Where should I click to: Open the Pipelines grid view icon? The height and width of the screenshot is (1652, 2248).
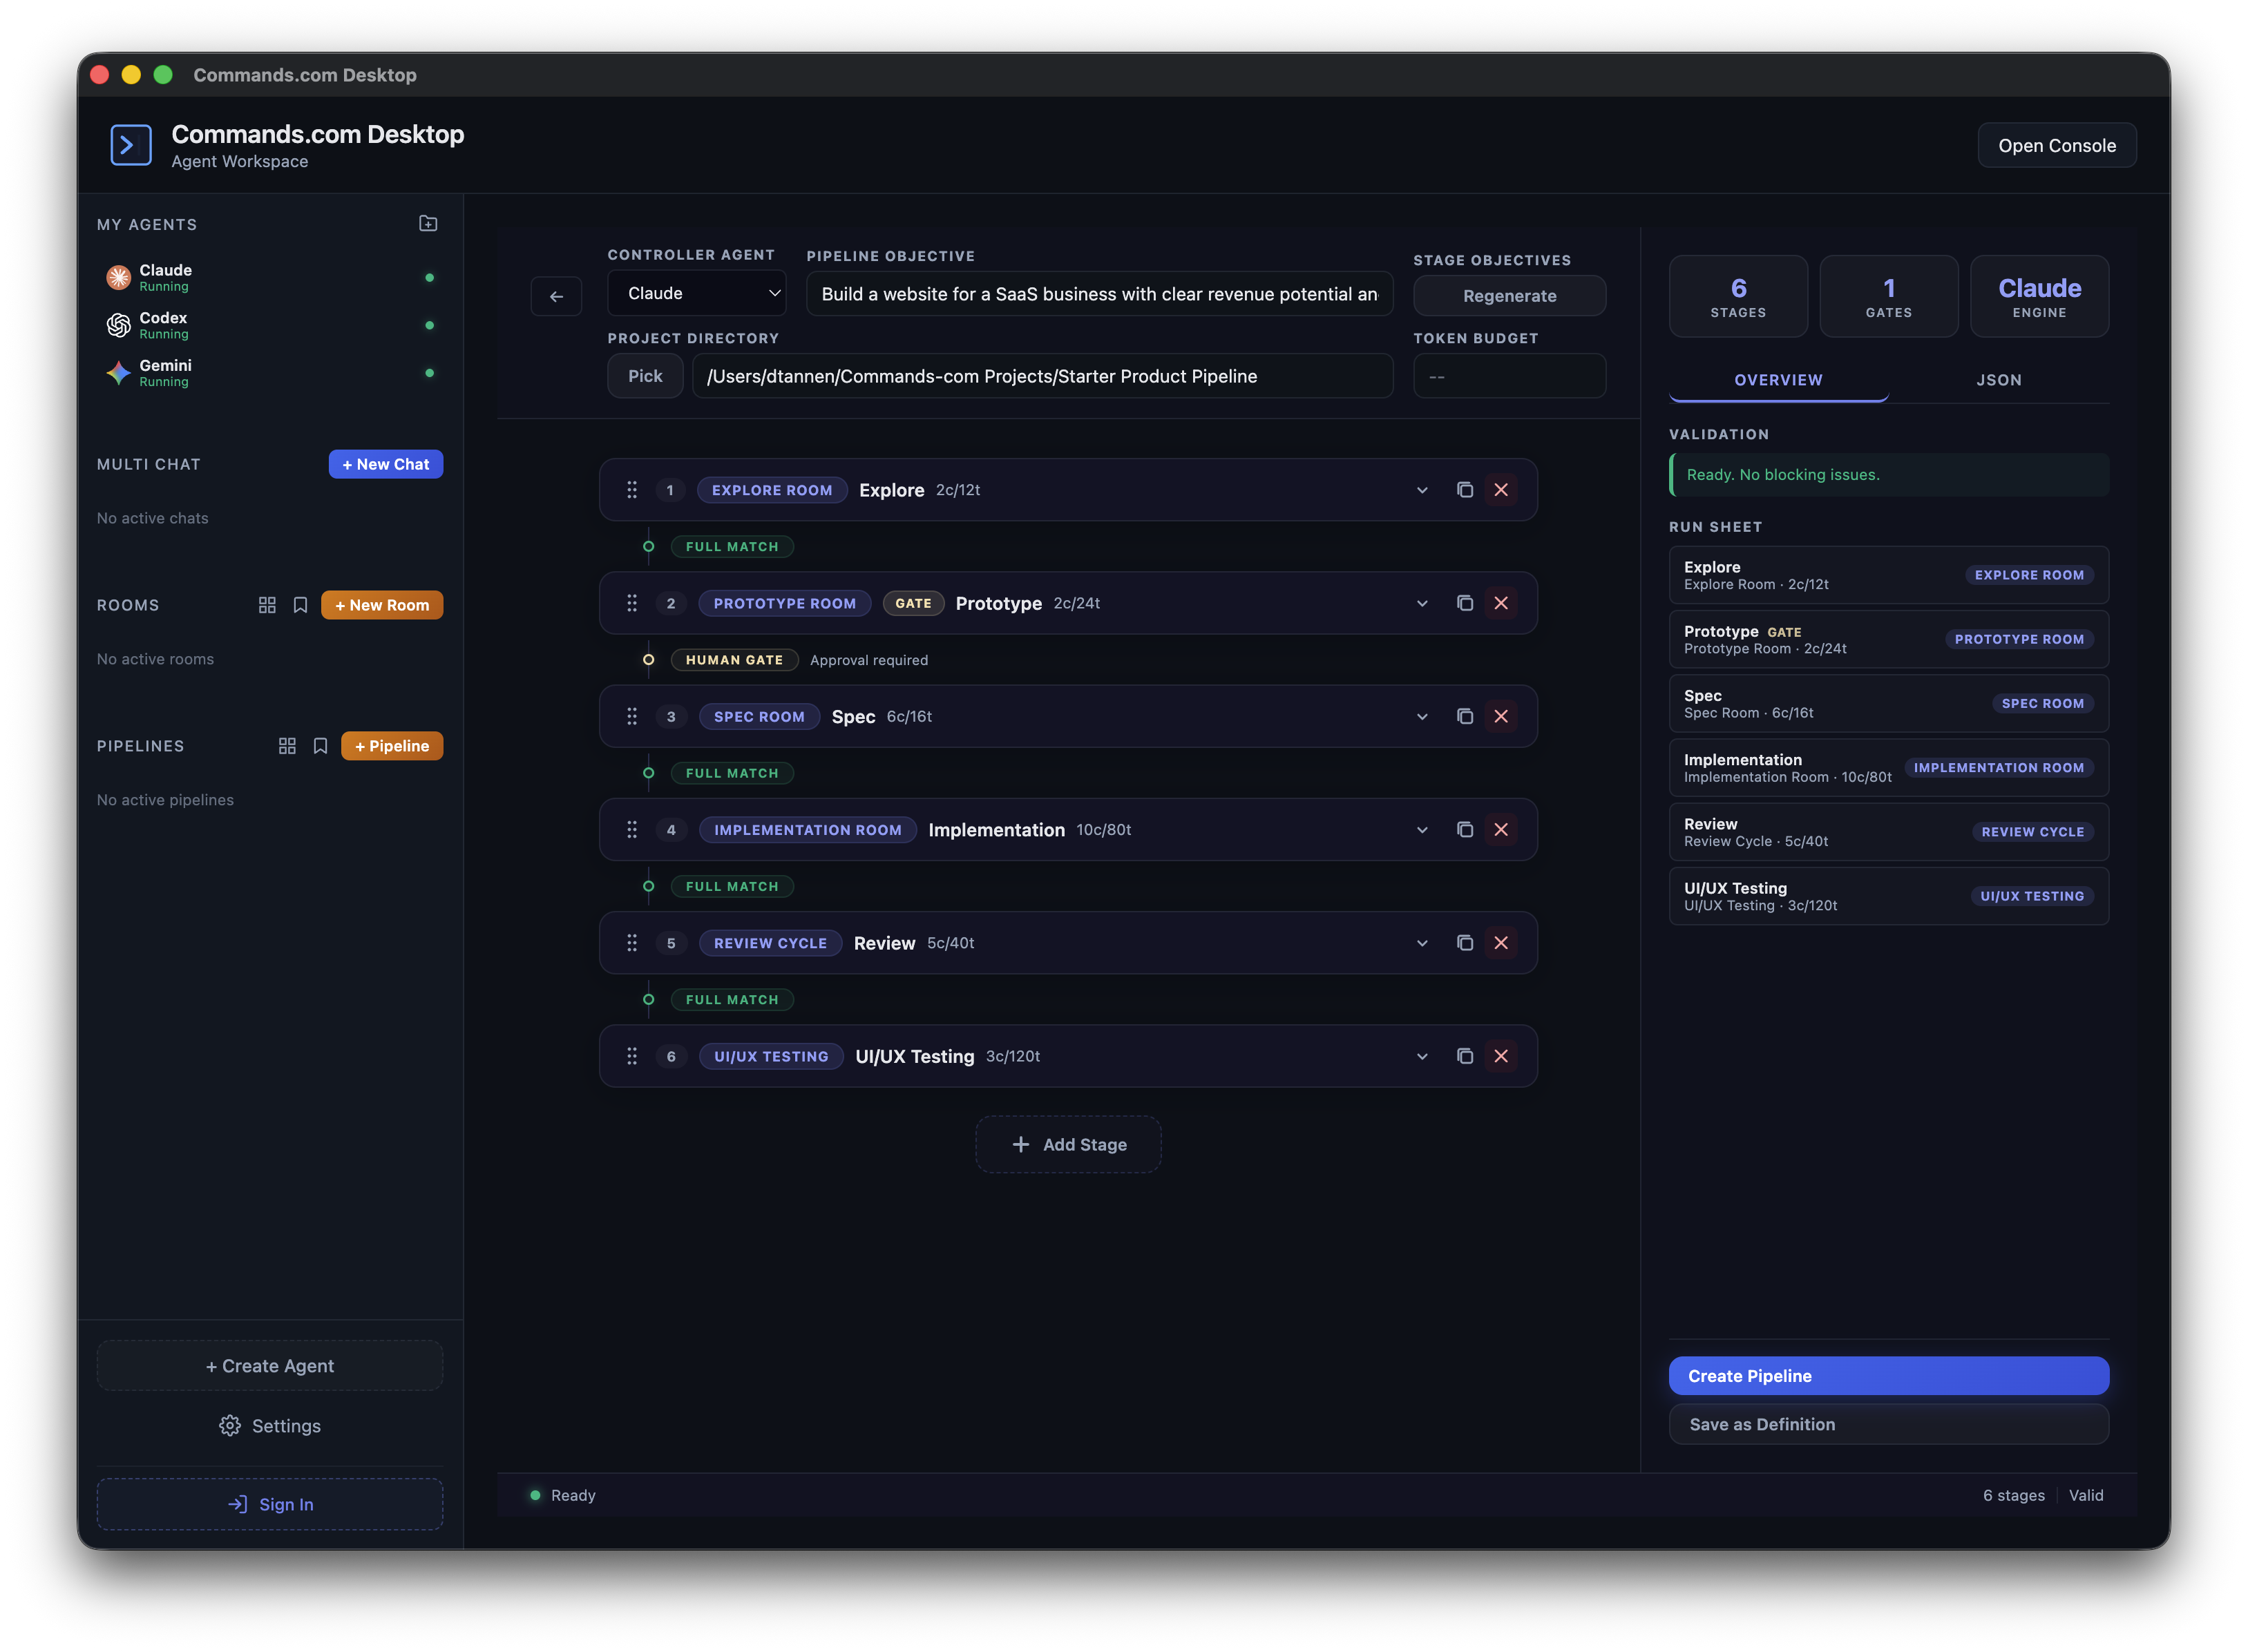pyautogui.click(x=287, y=746)
